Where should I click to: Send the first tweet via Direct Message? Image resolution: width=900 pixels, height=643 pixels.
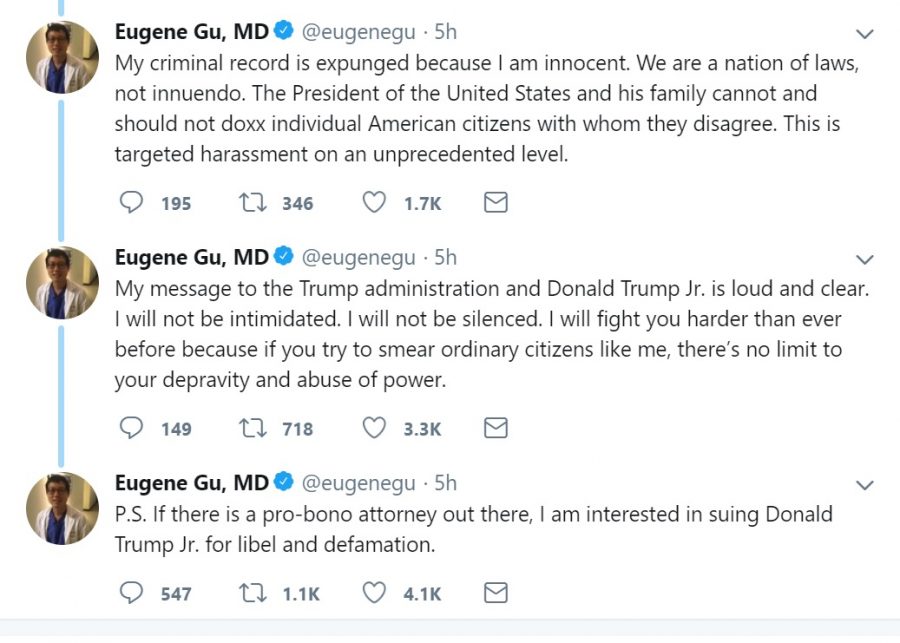[494, 202]
